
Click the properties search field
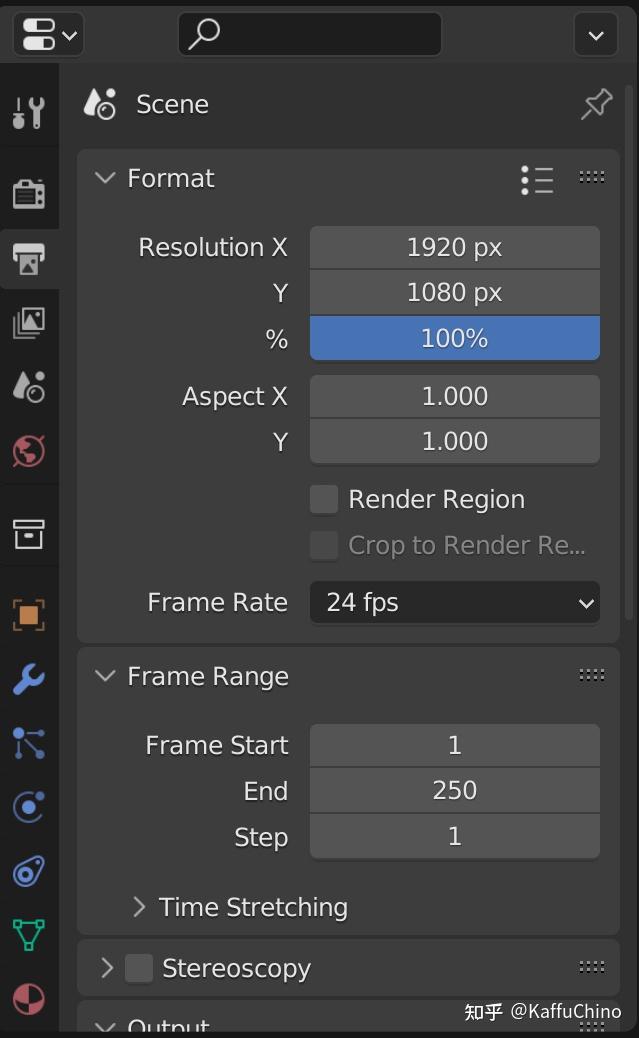[310, 34]
